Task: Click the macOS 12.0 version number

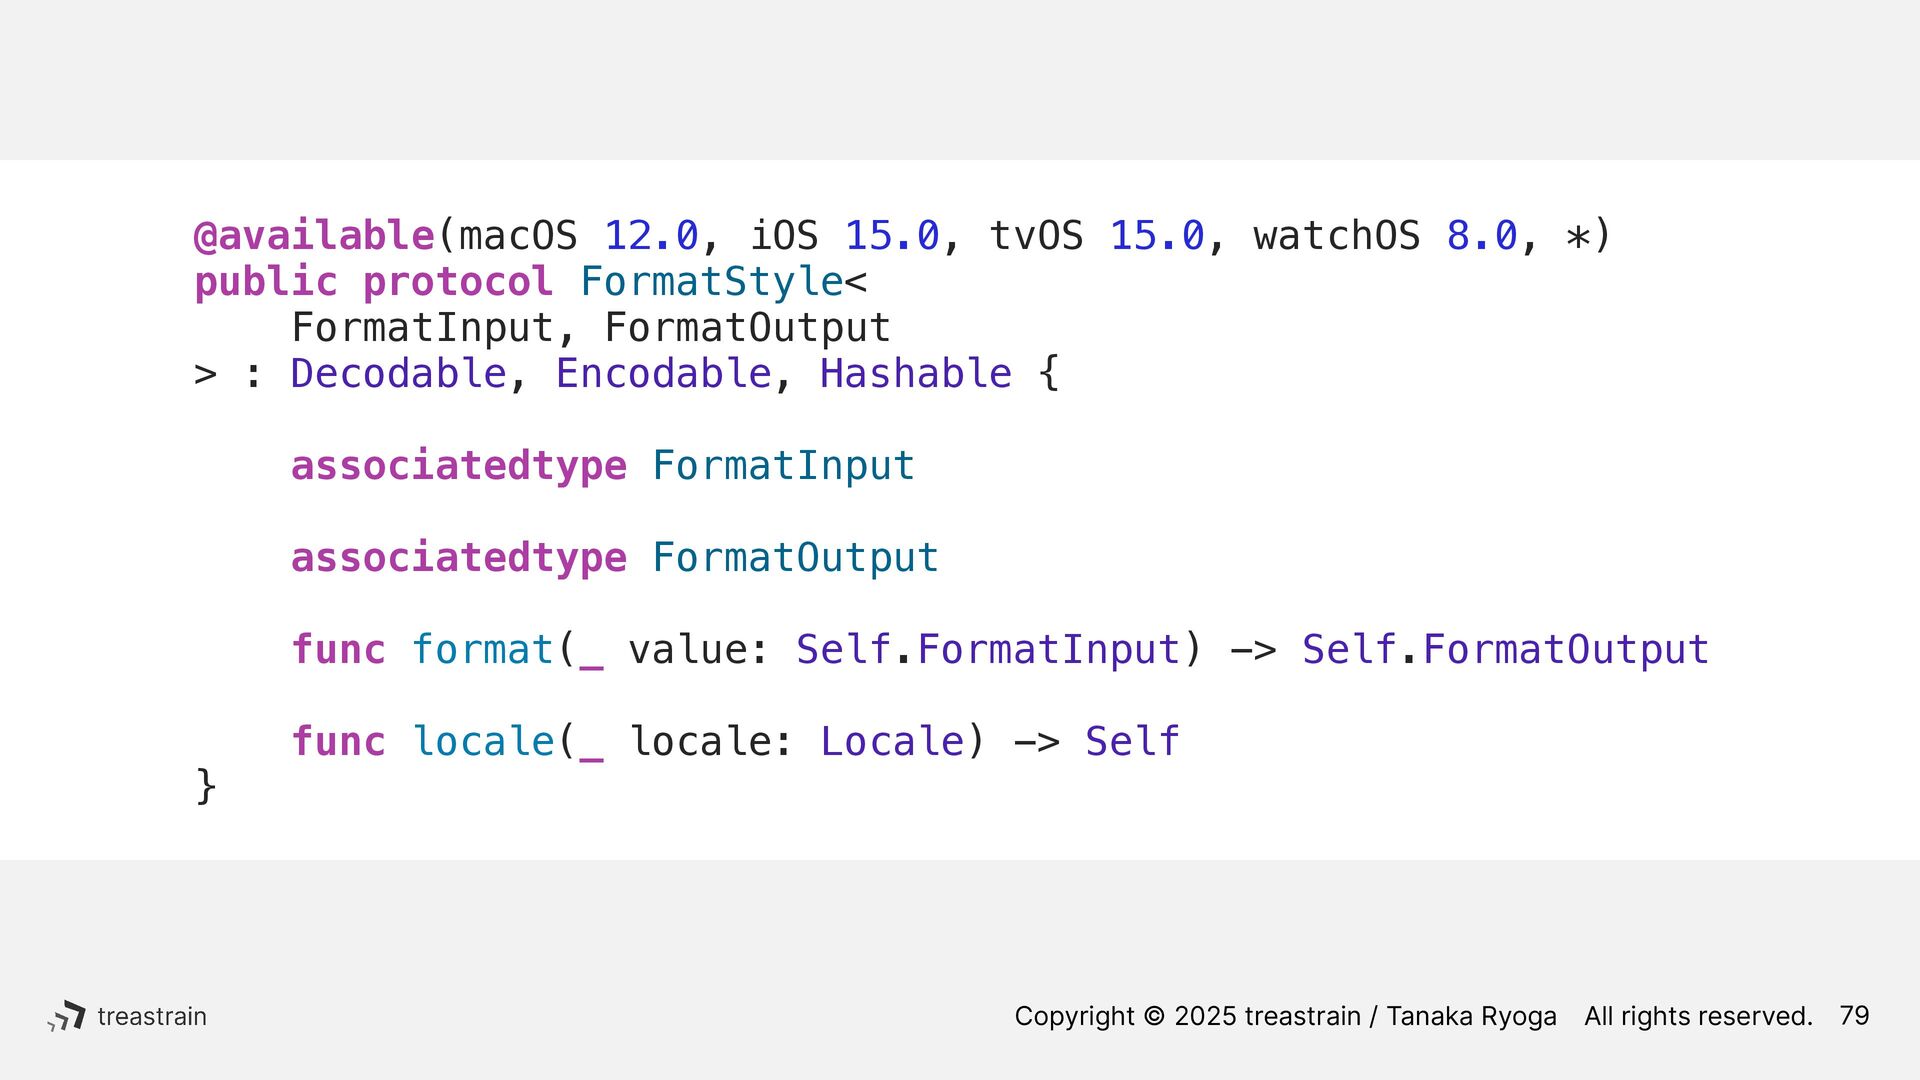Action: [651, 236]
